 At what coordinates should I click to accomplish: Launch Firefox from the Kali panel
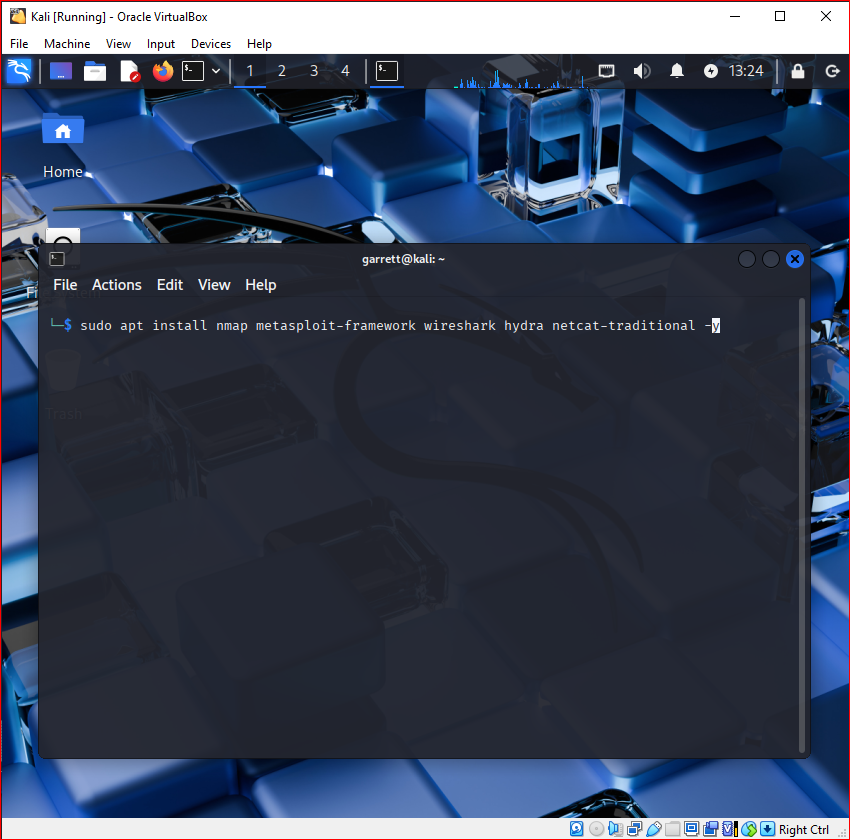pos(163,71)
